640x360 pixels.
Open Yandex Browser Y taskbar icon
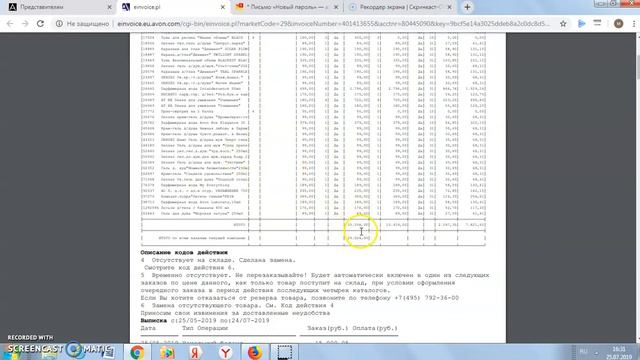[225, 352]
